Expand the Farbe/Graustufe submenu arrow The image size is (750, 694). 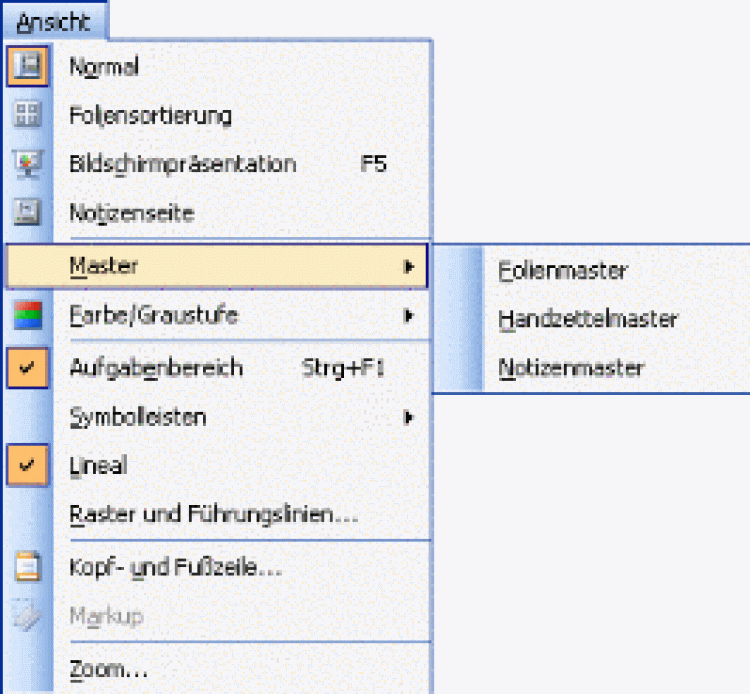(408, 316)
